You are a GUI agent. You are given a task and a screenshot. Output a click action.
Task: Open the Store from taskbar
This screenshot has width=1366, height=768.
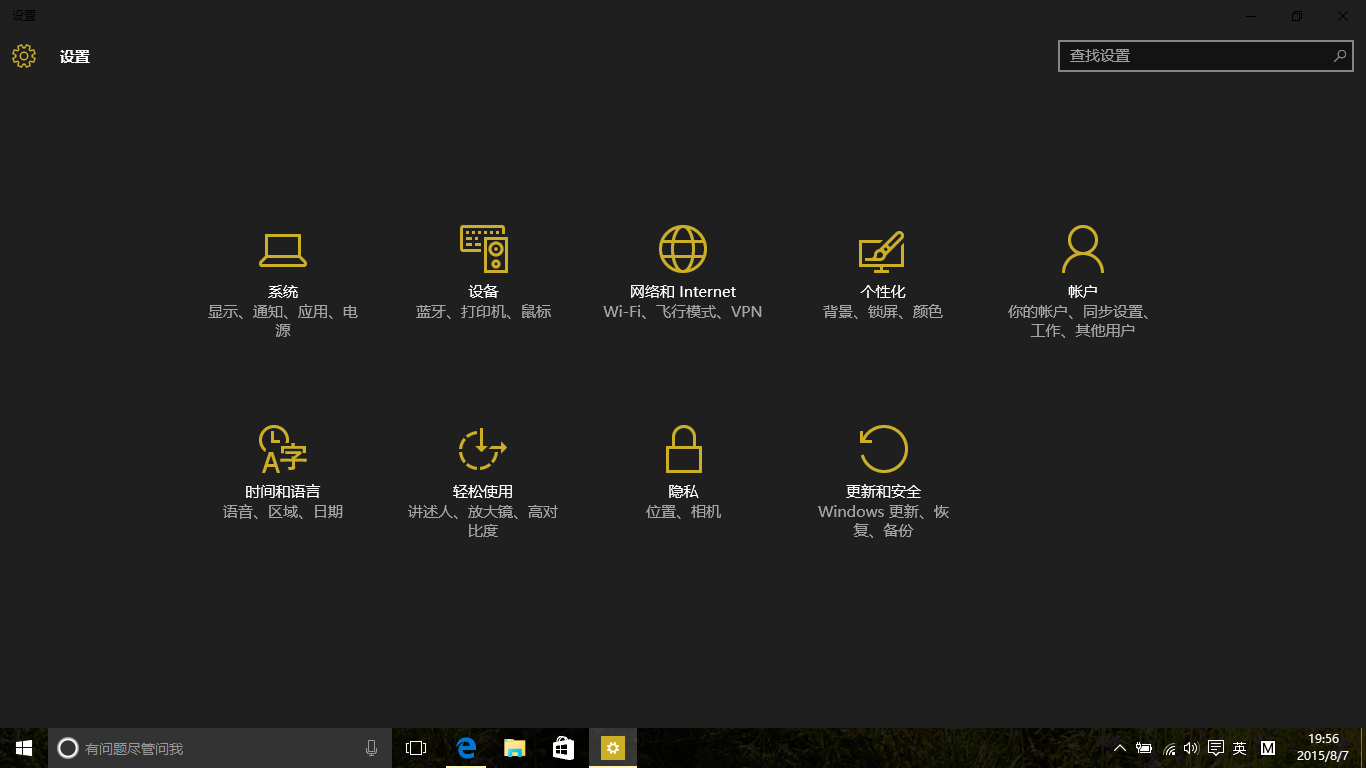(x=563, y=748)
